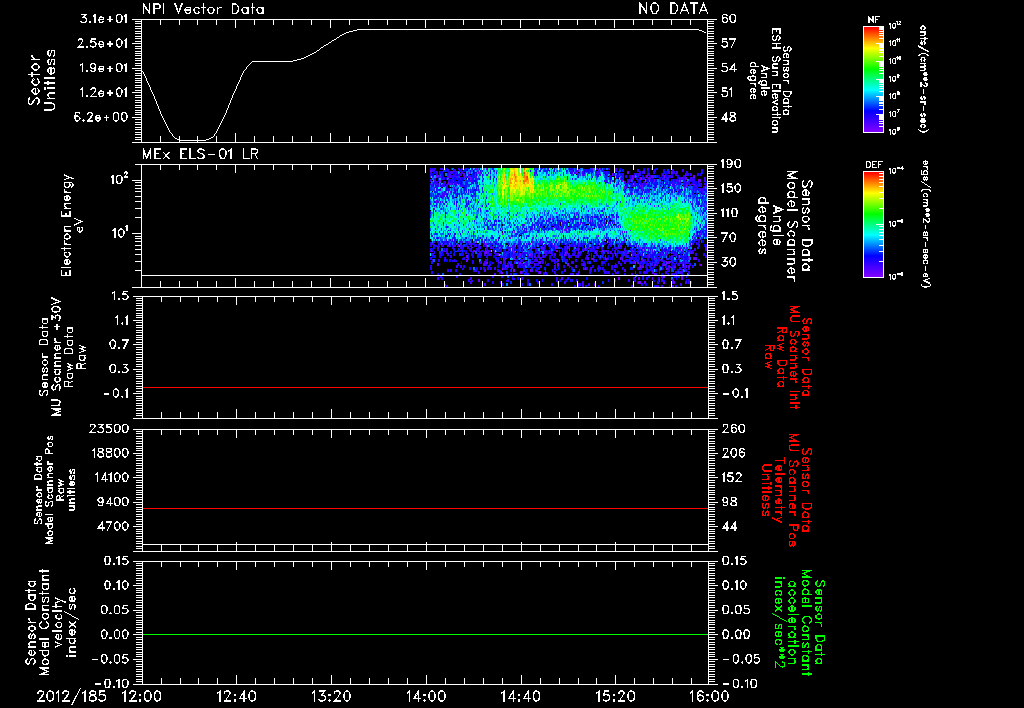Click the 44 telemetry tick value

(x=729, y=526)
